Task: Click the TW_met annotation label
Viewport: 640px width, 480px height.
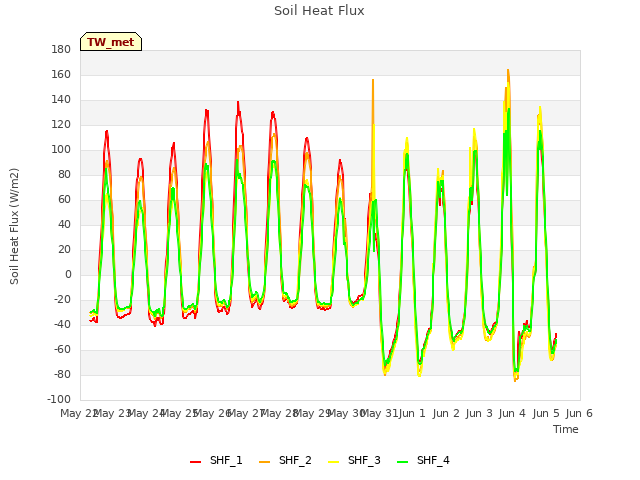Action: tap(111, 42)
